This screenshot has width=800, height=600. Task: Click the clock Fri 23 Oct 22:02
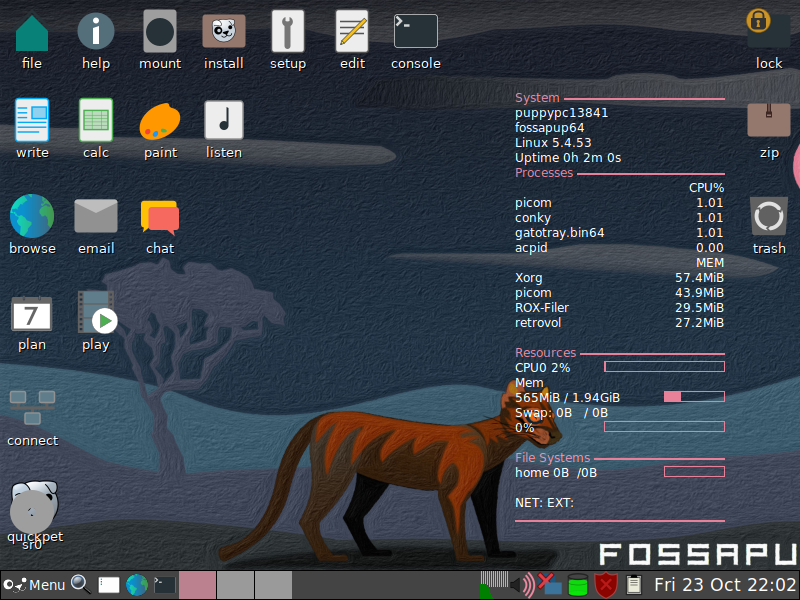[725, 585]
